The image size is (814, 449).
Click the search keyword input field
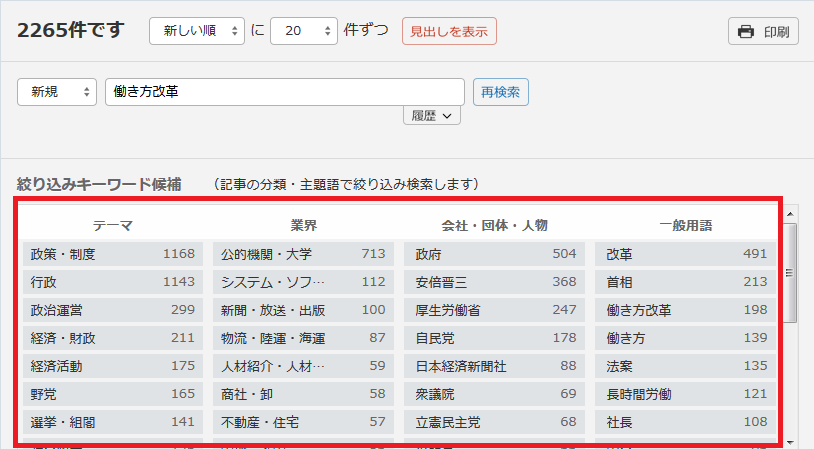pyautogui.click(x=285, y=91)
